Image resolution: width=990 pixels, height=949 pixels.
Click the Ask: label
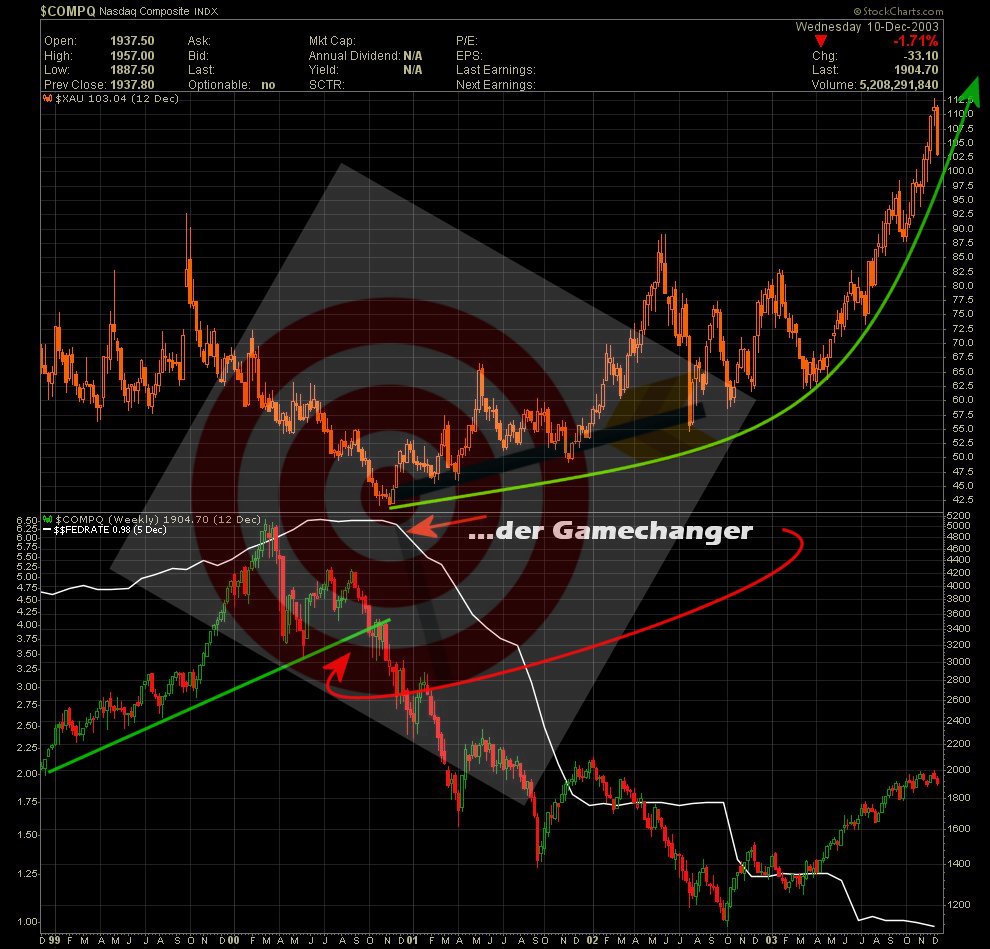pyautogui.click(x=199, y=40)
